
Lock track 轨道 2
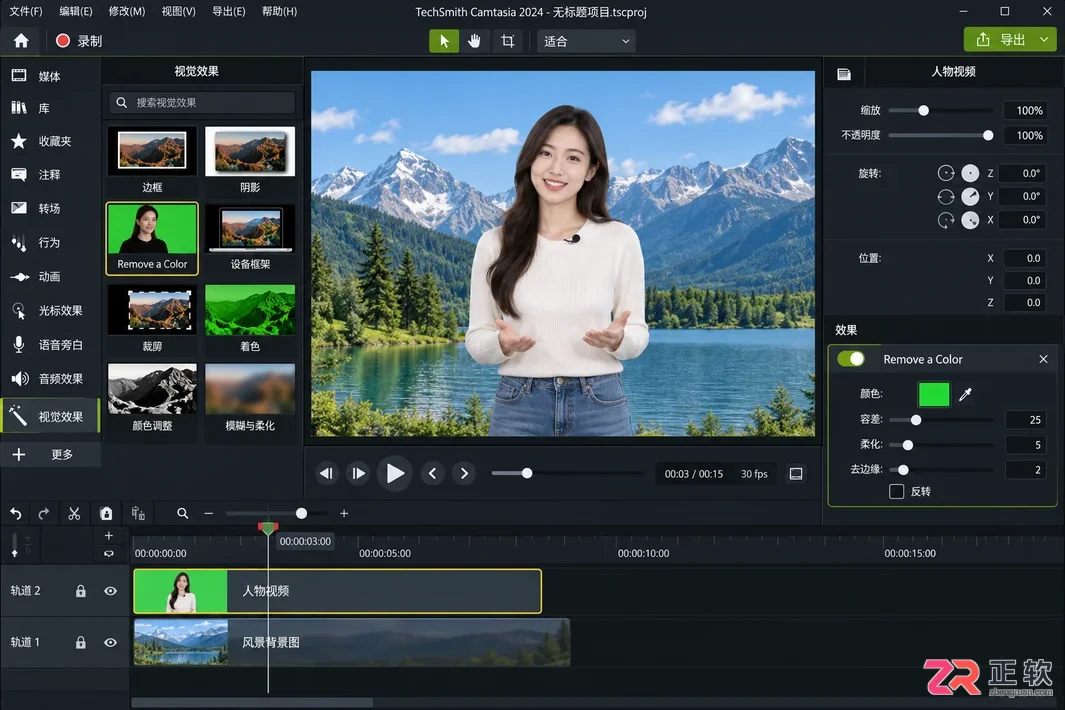[x=81, y=591]
